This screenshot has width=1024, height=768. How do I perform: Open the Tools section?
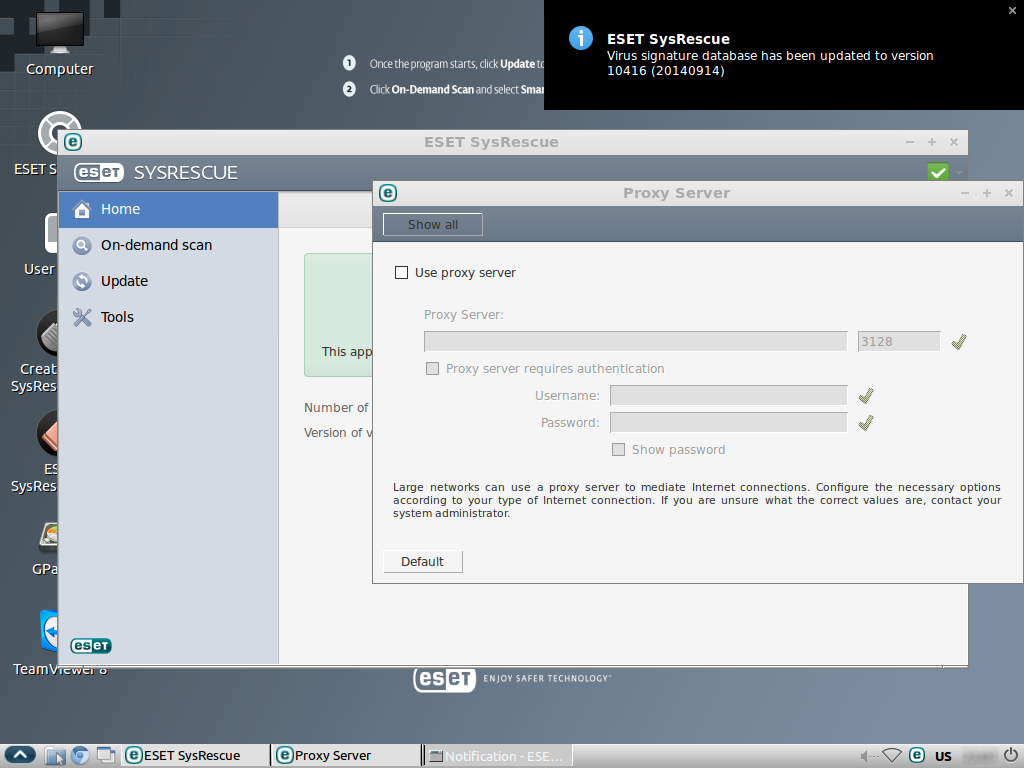coord(117,317)
